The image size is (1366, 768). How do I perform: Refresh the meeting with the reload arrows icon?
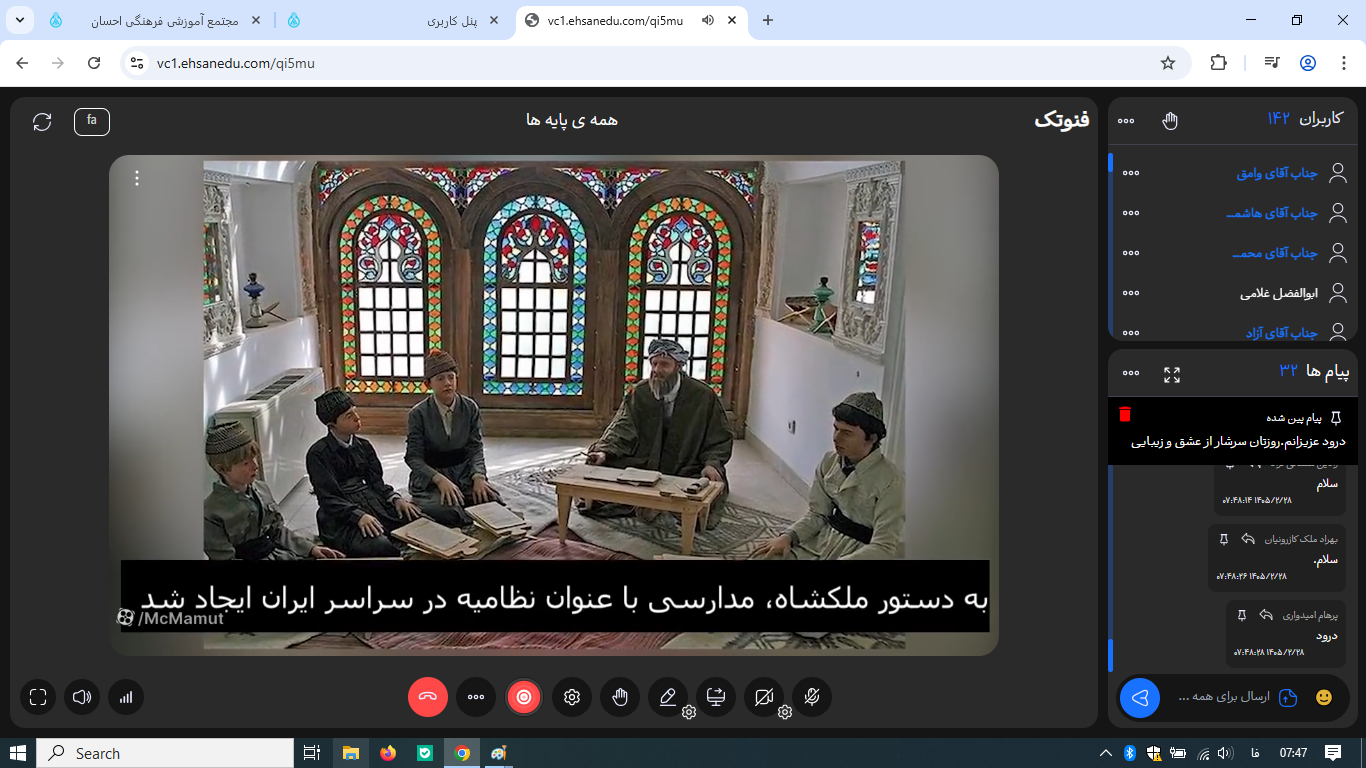[x=42, y=121]
